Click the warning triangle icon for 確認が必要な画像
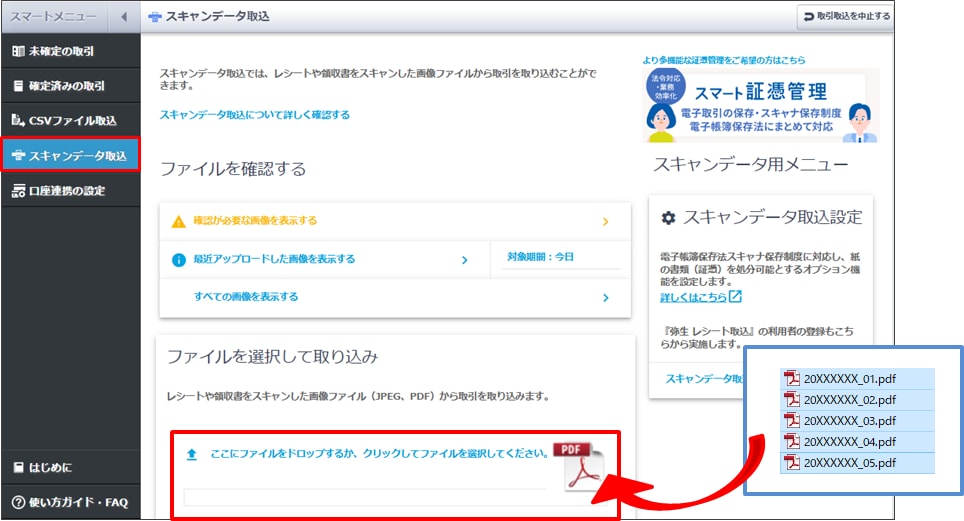 coord(179,221)
